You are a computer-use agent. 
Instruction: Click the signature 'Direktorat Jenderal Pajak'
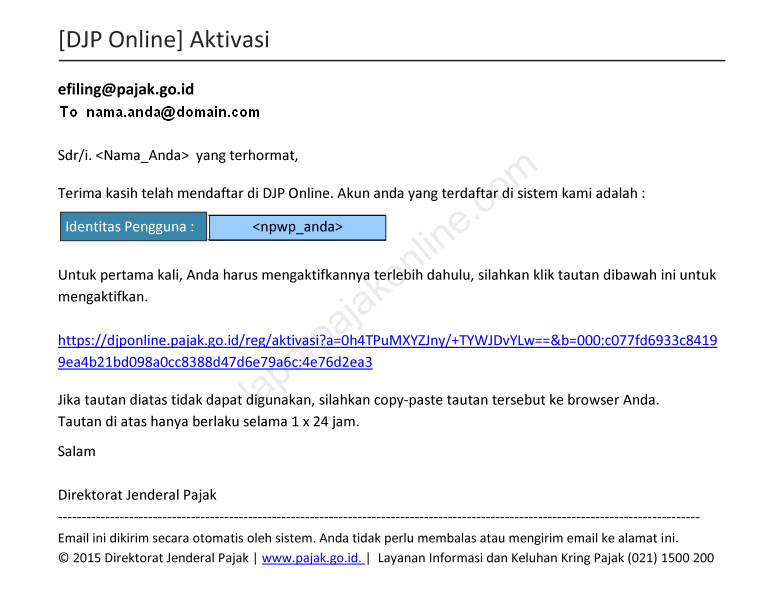[x=137, y=495]
